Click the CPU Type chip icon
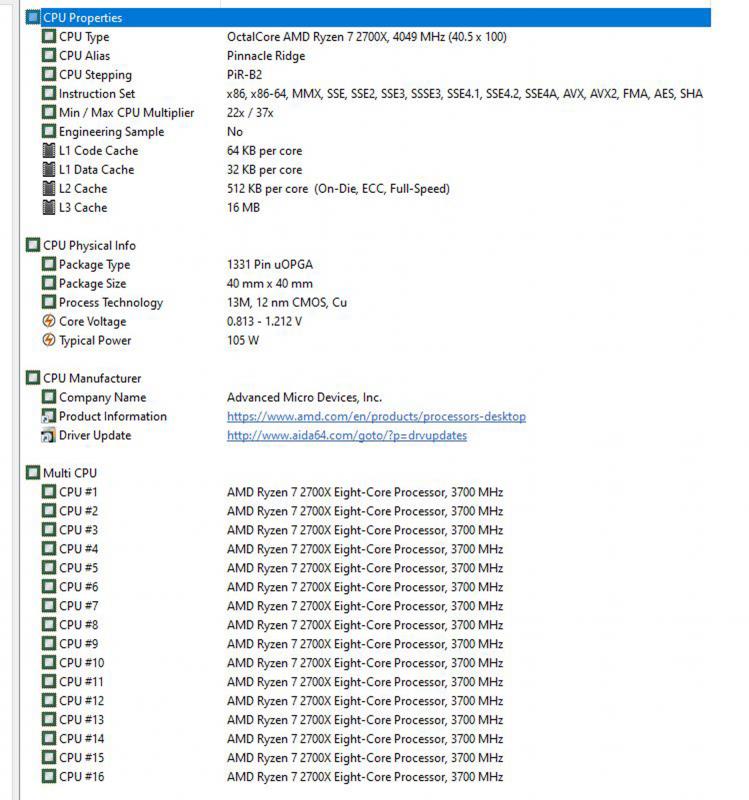The image size is (749, 800). pyautogui.click(x=48, y=37)
